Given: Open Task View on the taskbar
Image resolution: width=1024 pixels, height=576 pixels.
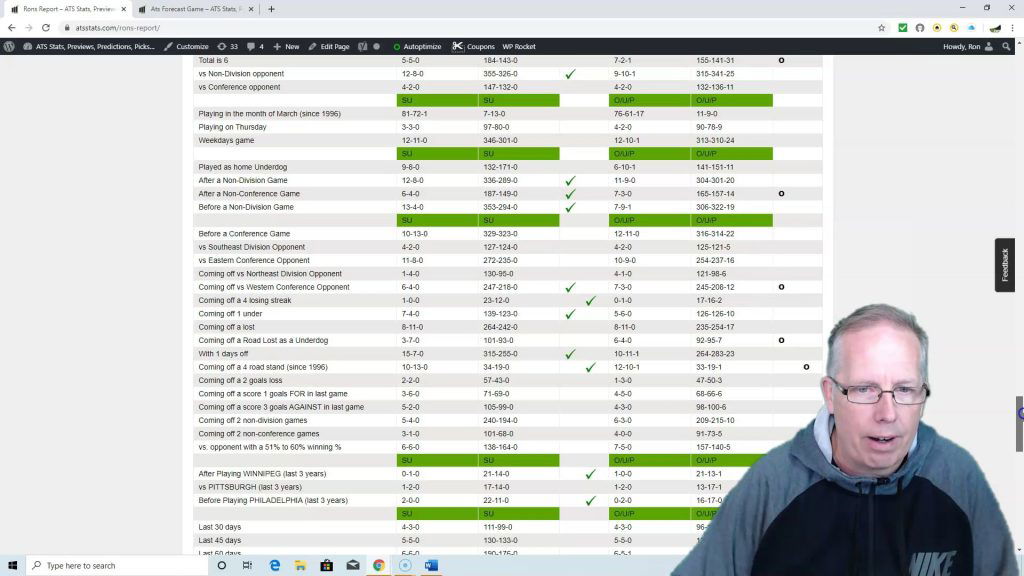Looking at the screenshot, I should [x=248, y=566].
